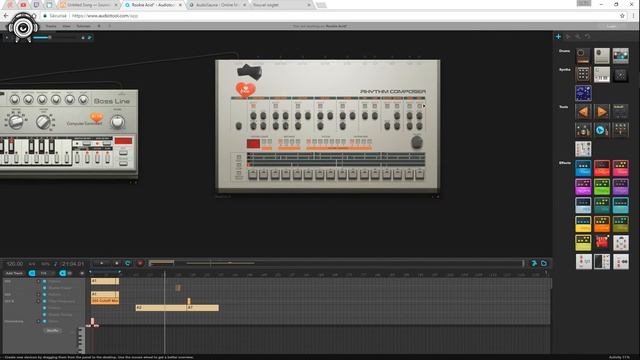
Task: Switch to the Rookie Acid Audiotool tab
Action: pos(153,5)
